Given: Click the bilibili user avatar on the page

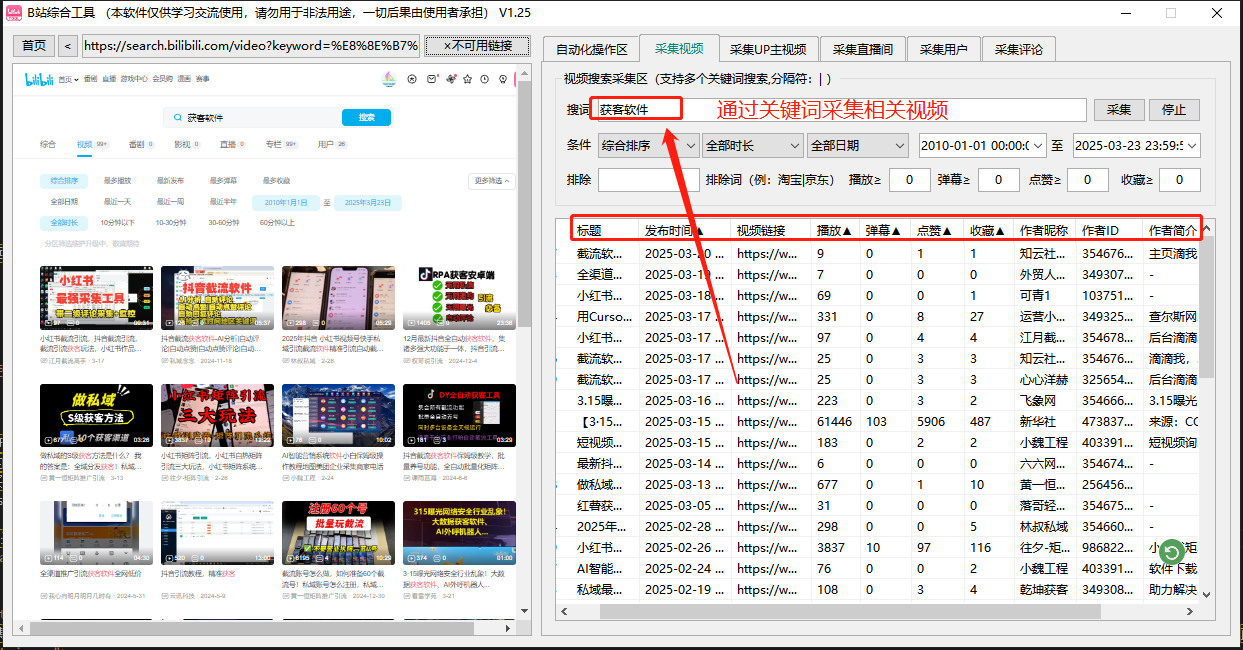Looking at the screenshot, I should (x=388, y=78).
